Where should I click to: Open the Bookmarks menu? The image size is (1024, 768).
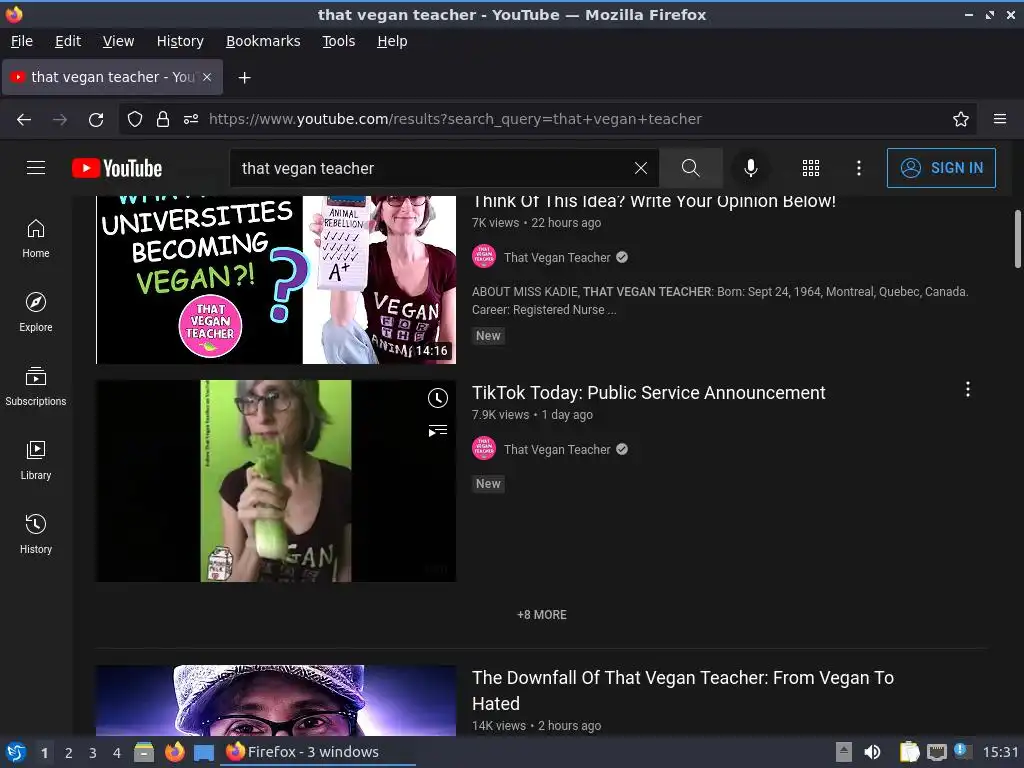coord(263,41)
